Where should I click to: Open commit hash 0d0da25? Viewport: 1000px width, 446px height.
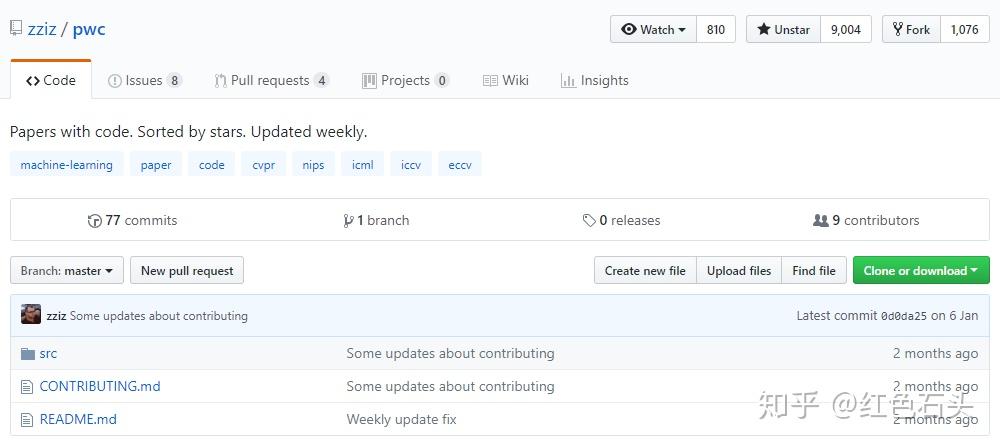pyautogui.click(x=904, y=316)
